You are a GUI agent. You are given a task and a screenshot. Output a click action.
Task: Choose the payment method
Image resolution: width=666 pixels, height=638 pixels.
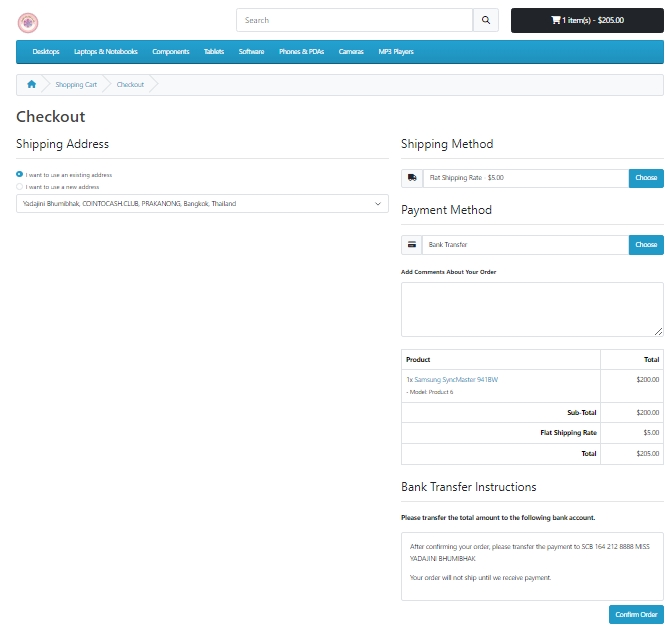[x=646, y=245]
